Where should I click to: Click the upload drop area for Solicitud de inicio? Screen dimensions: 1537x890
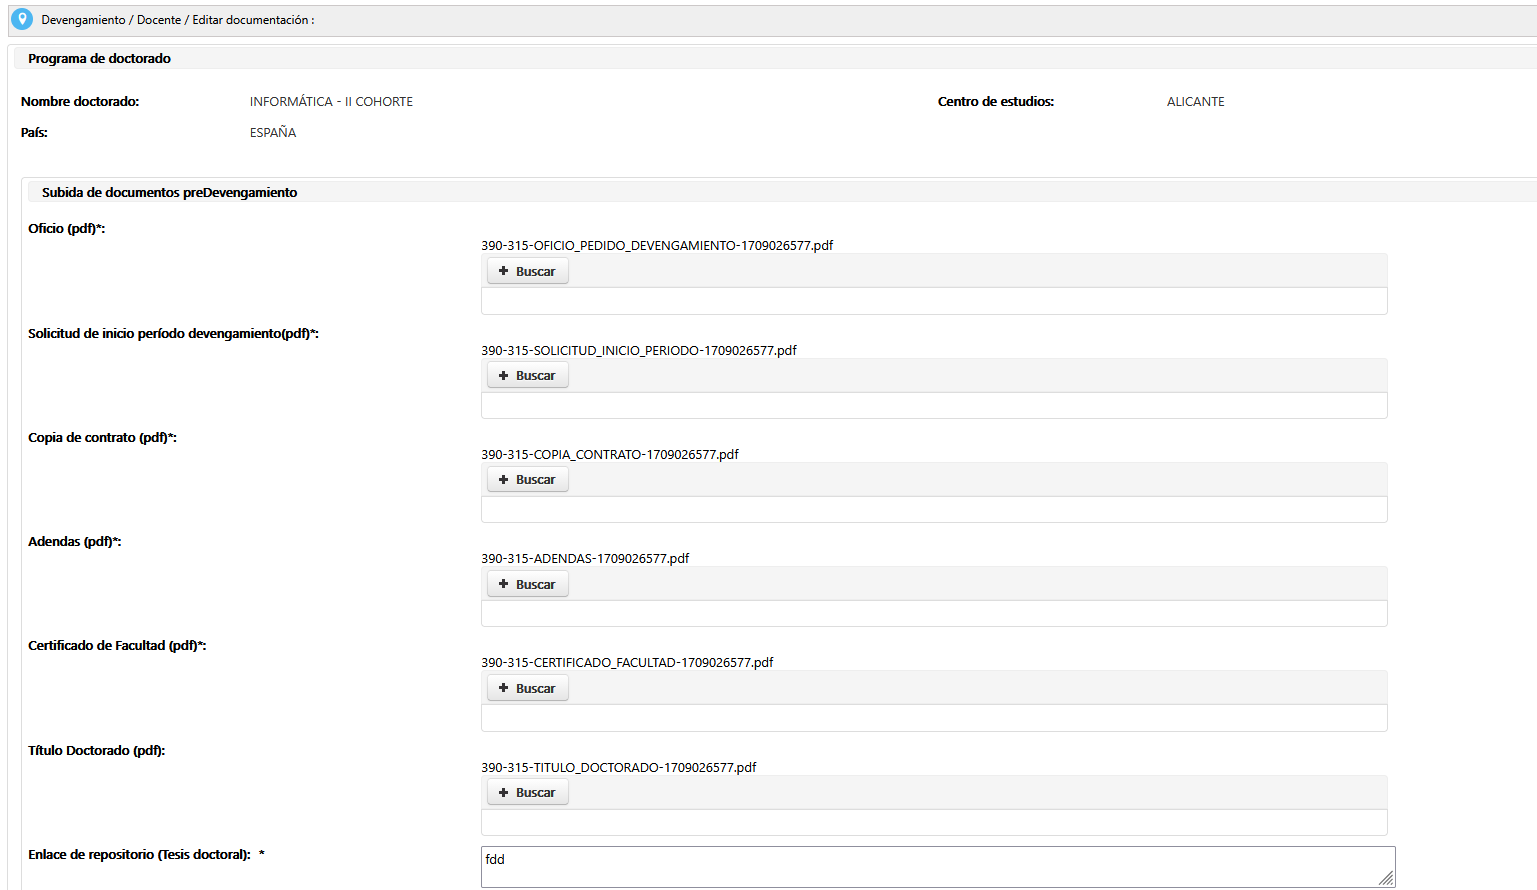pyautogui.click(x=933, y=405)
